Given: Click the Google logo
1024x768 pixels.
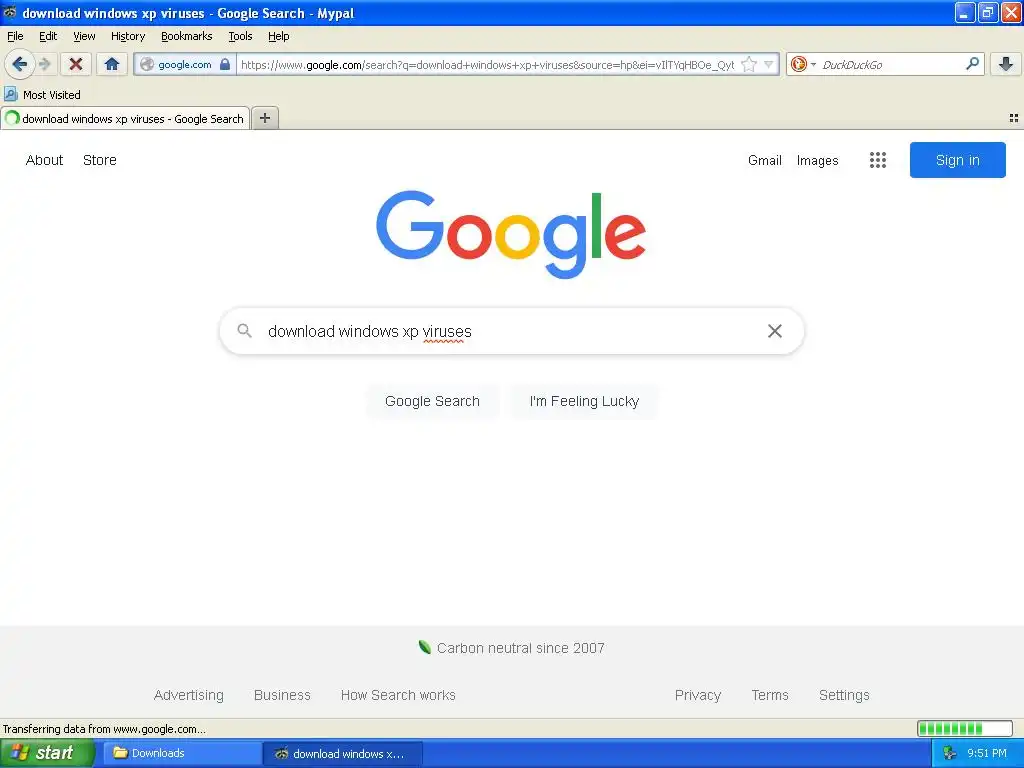Looking at the screenshot, I should tap(511, 234).
